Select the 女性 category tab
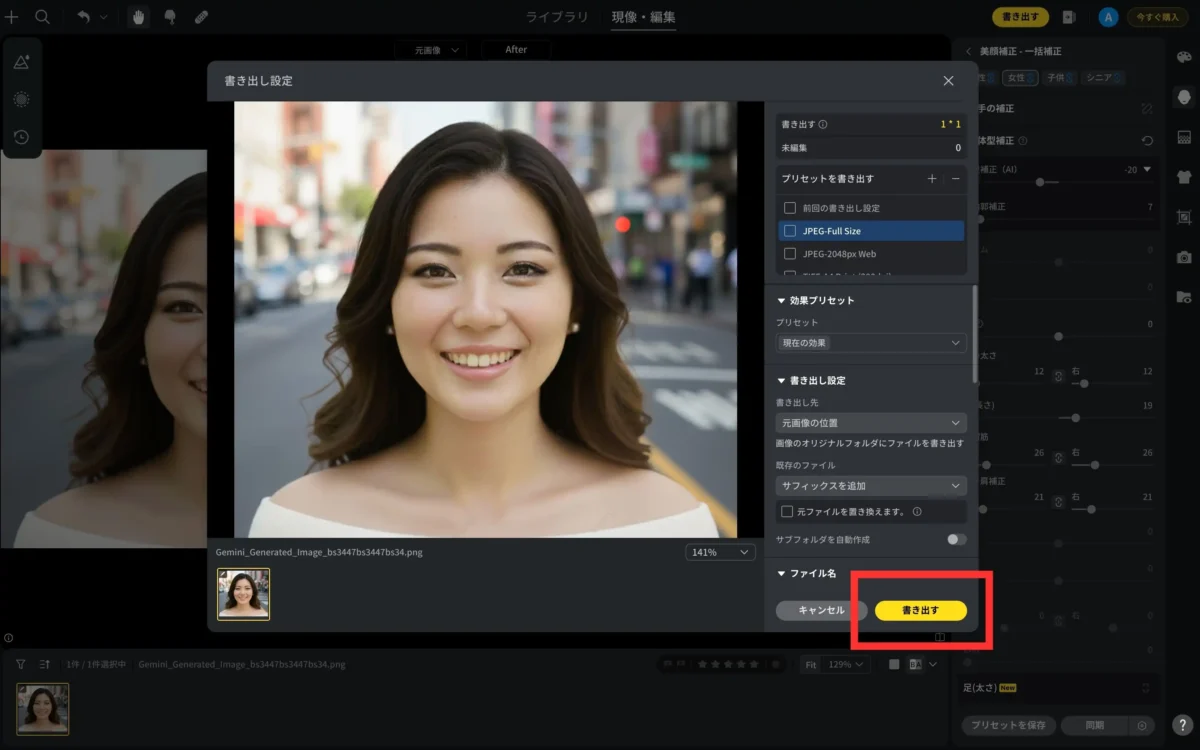This screenshot has height=750, width=1200. (x=1020, y=77)
